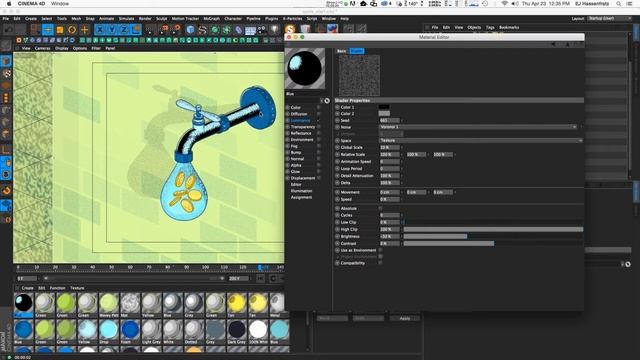Open the Material Manager Function menu

(x=58, y=288)
